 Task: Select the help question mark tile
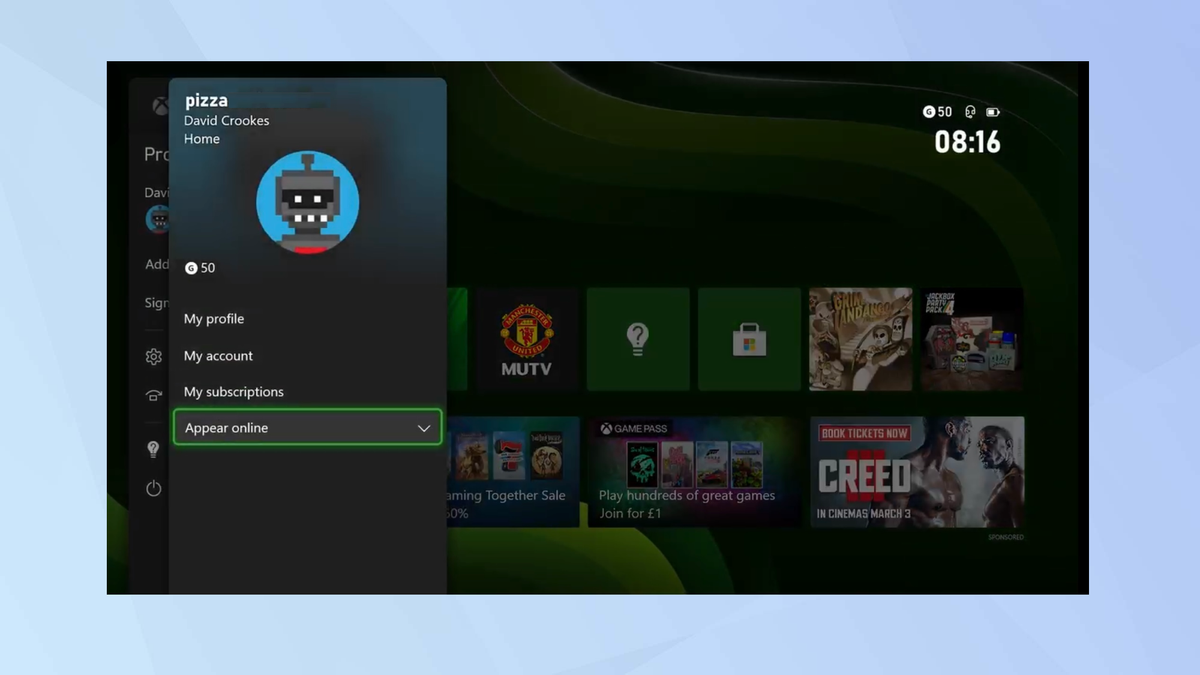[x=638, y=338]
